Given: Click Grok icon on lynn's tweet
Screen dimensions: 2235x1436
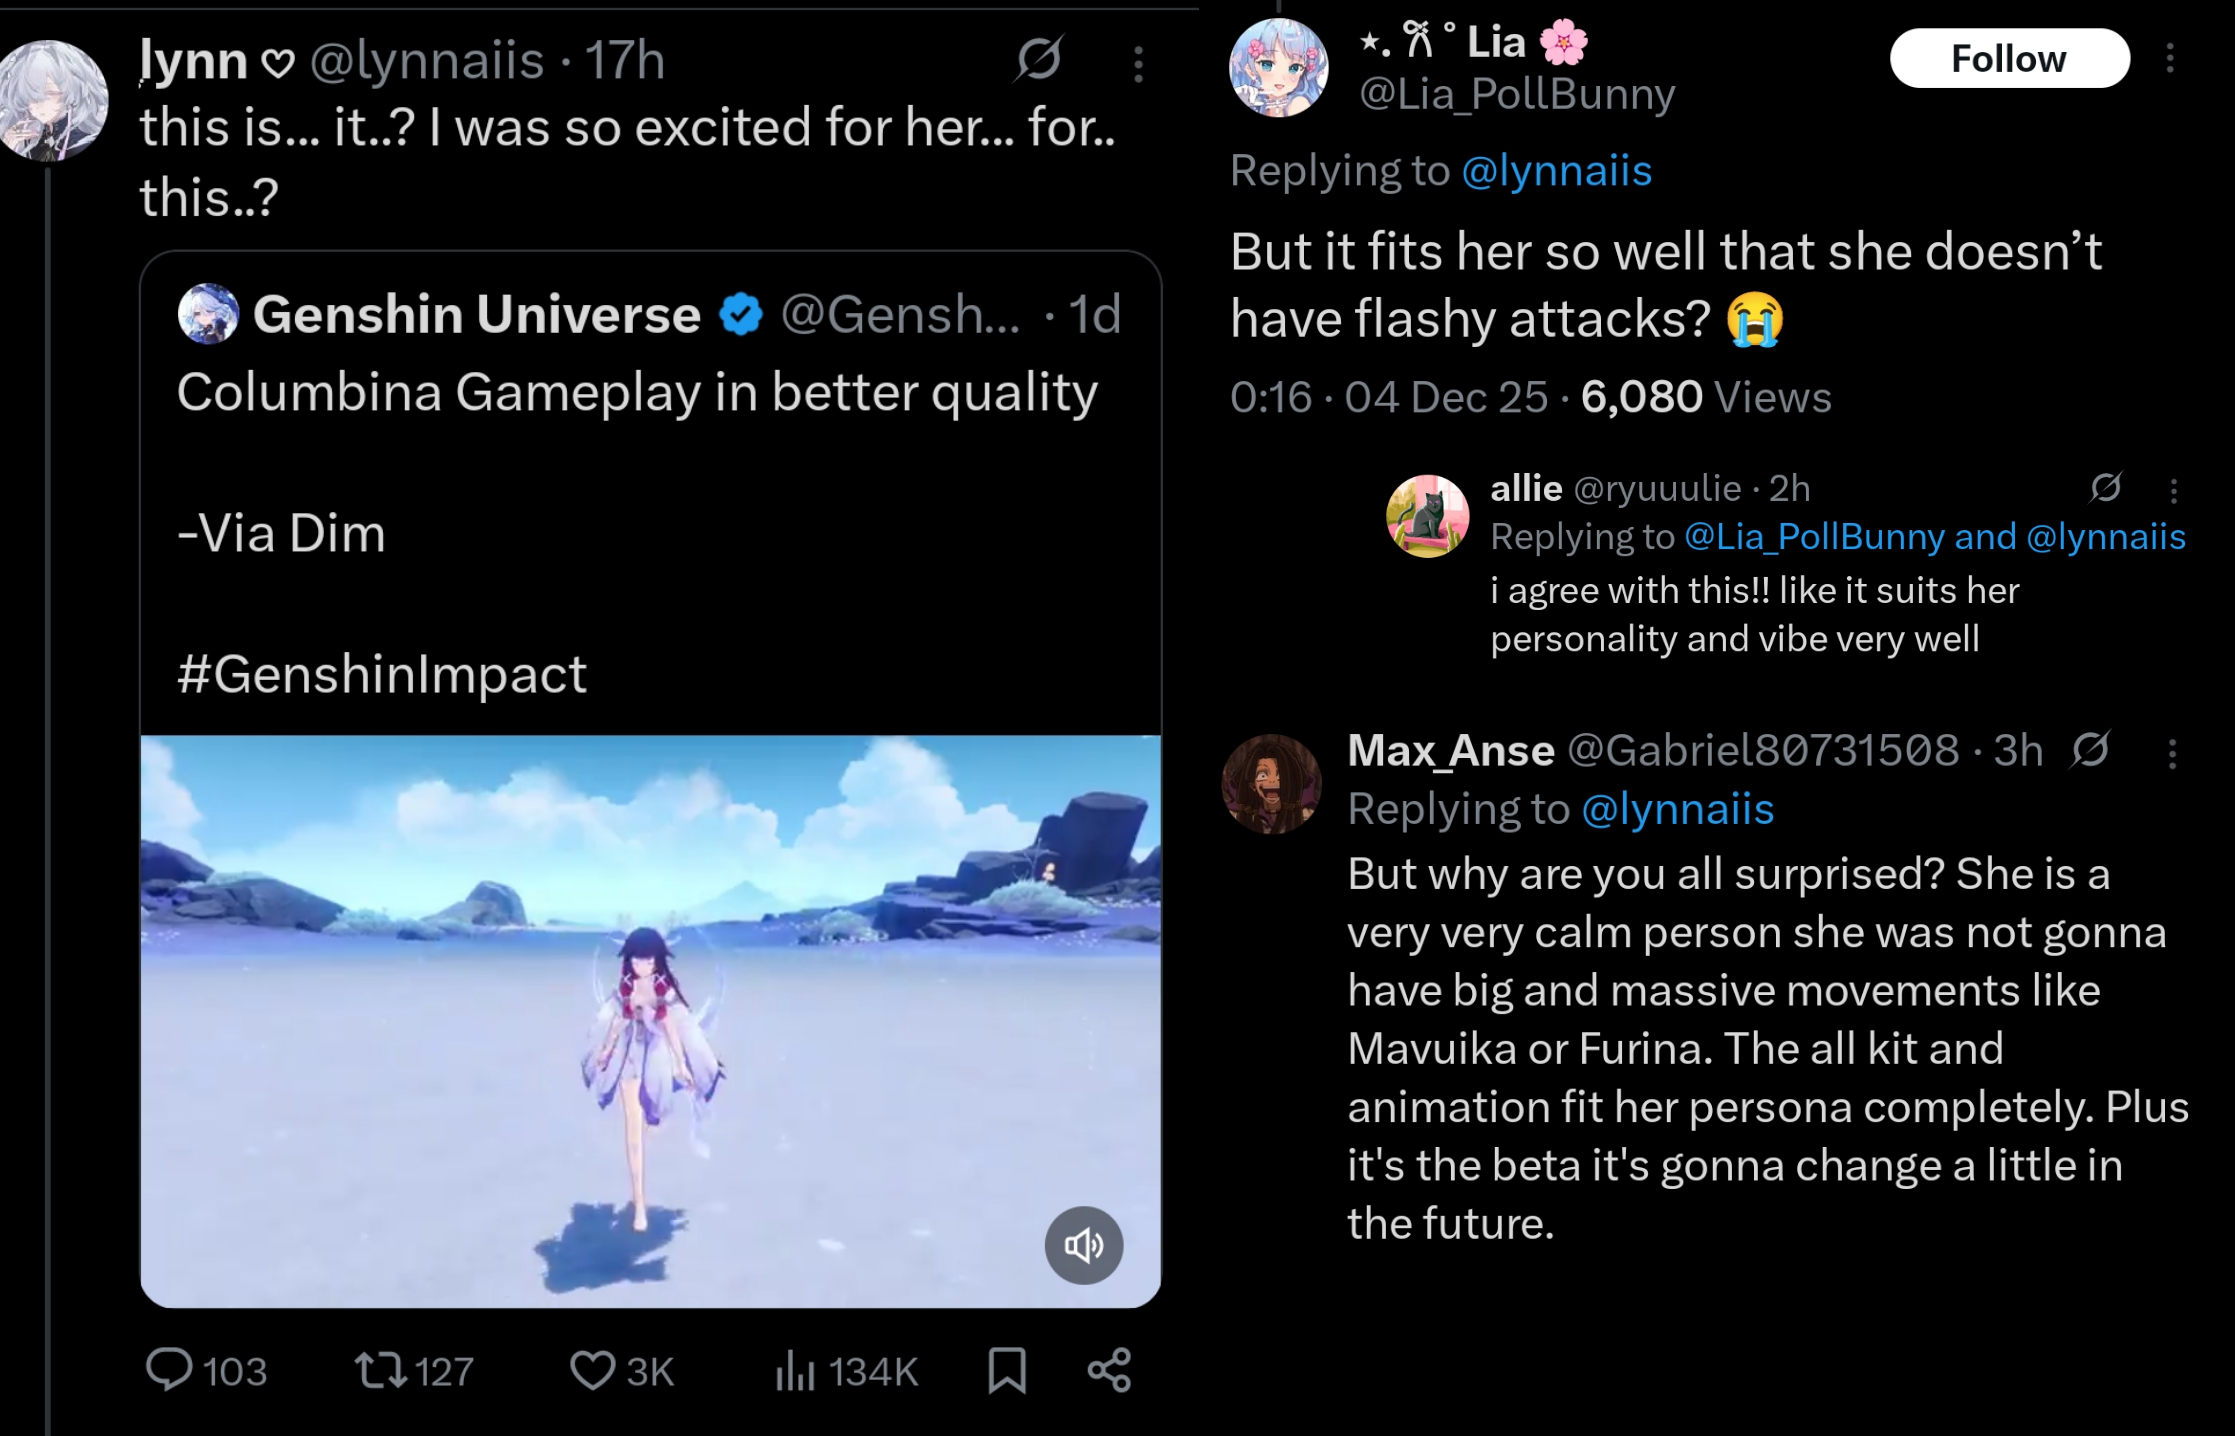Looking at the screenshot, I should (1039, 59).
